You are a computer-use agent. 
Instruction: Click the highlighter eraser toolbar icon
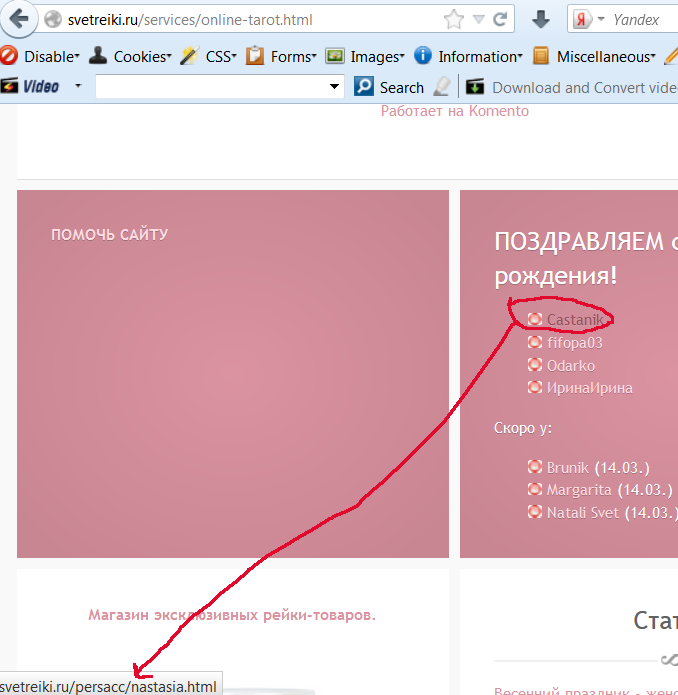pyautogui.click(x=442, y=86)
